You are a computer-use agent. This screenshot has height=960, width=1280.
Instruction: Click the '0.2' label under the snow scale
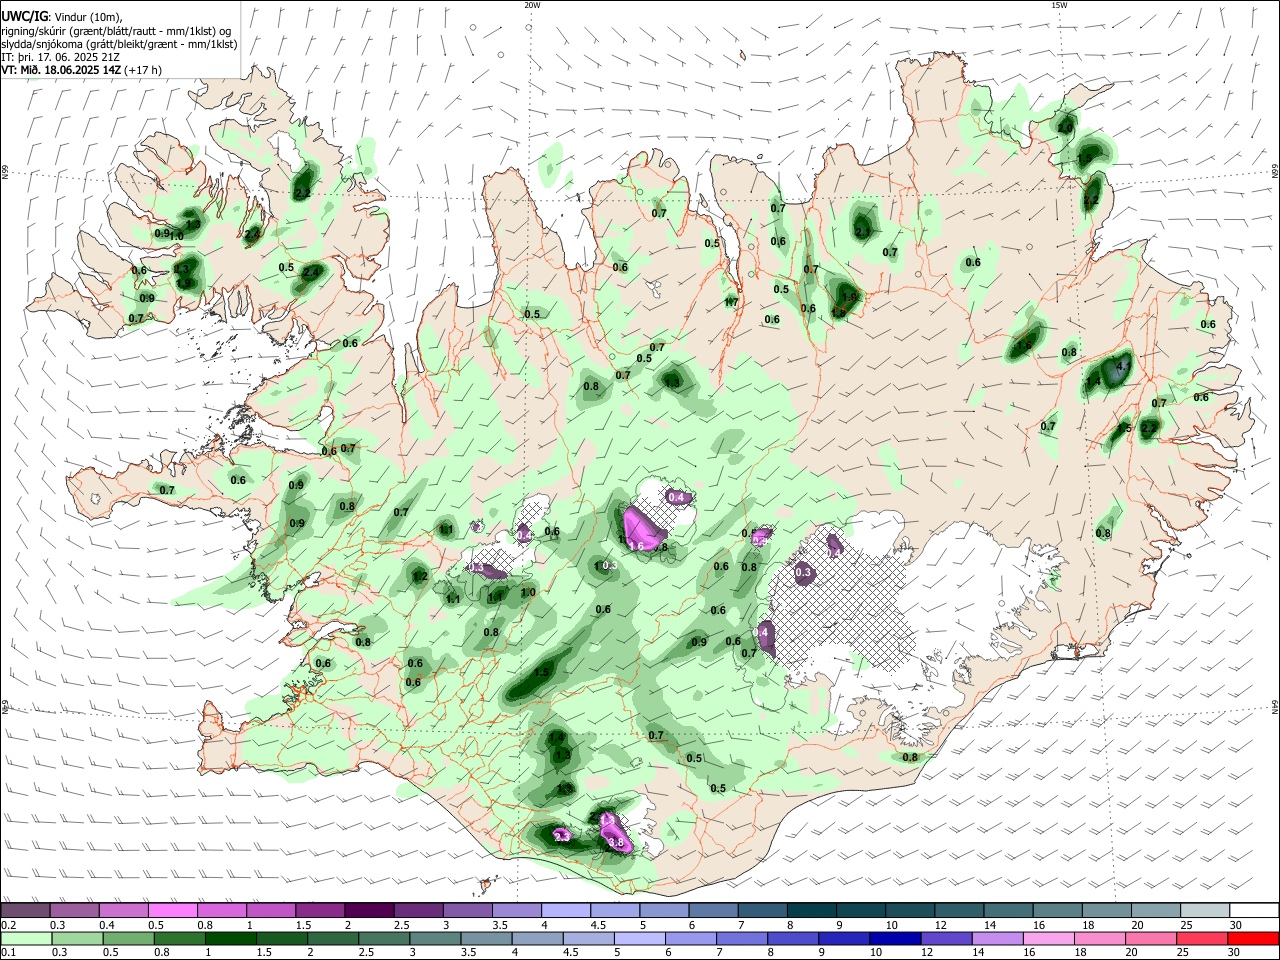click(x=7, y=925)
